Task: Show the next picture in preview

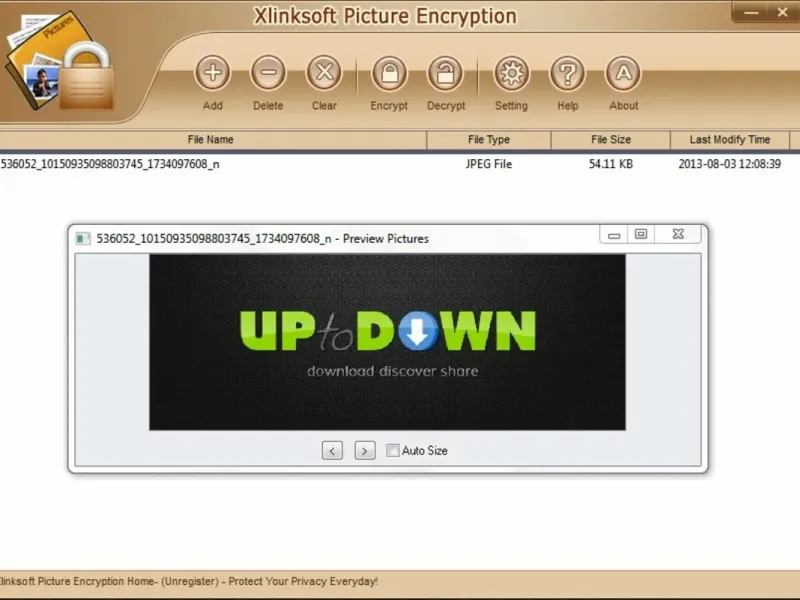Action: 365,451
